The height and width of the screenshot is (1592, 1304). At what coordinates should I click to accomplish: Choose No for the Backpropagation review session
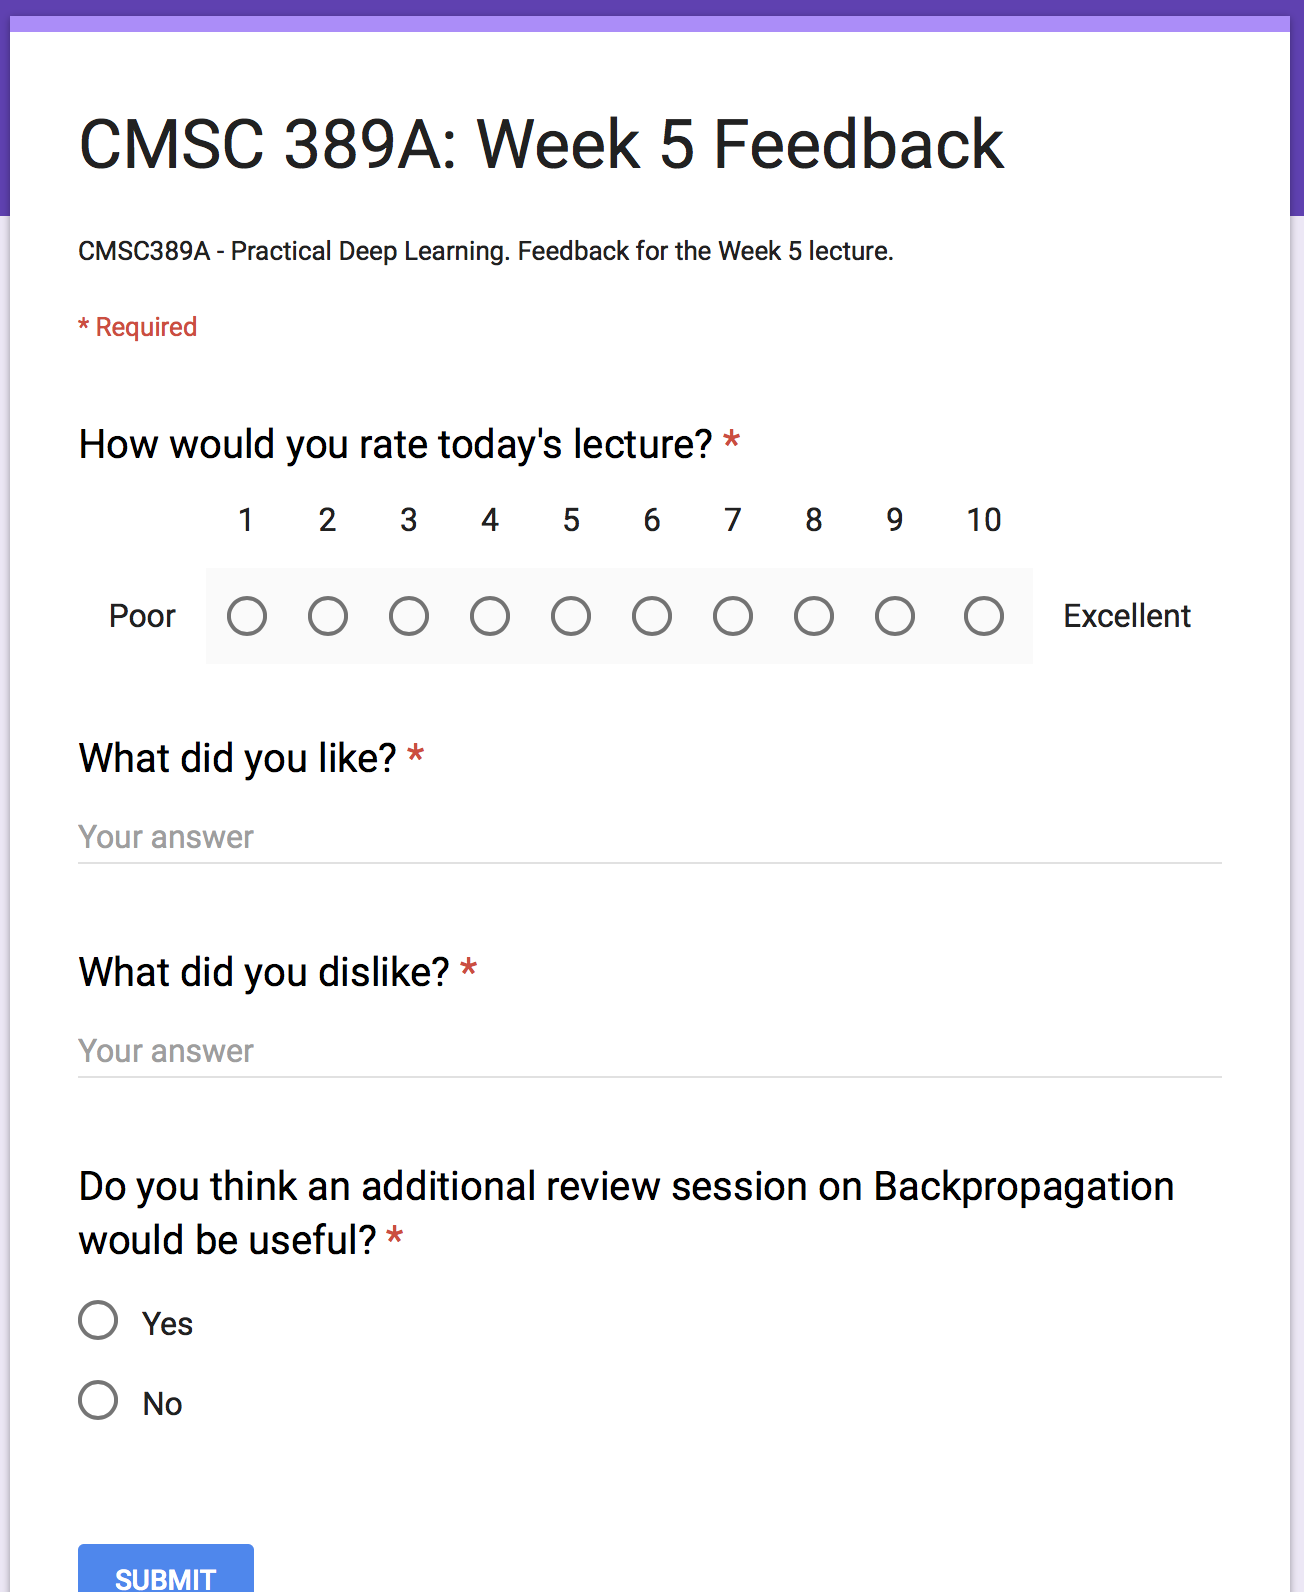[98, 1401]
